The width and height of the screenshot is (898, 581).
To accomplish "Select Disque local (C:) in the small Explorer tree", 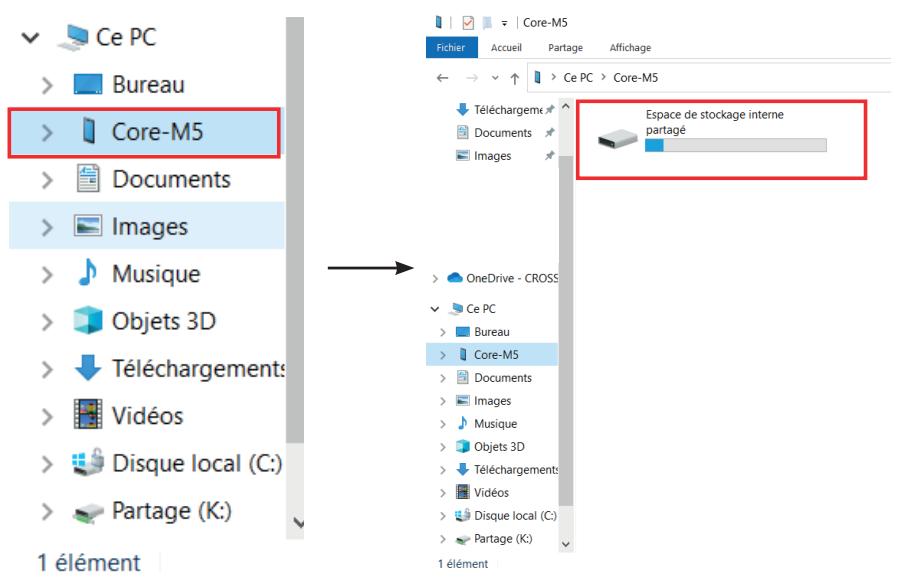I will (x=515, y=516).
